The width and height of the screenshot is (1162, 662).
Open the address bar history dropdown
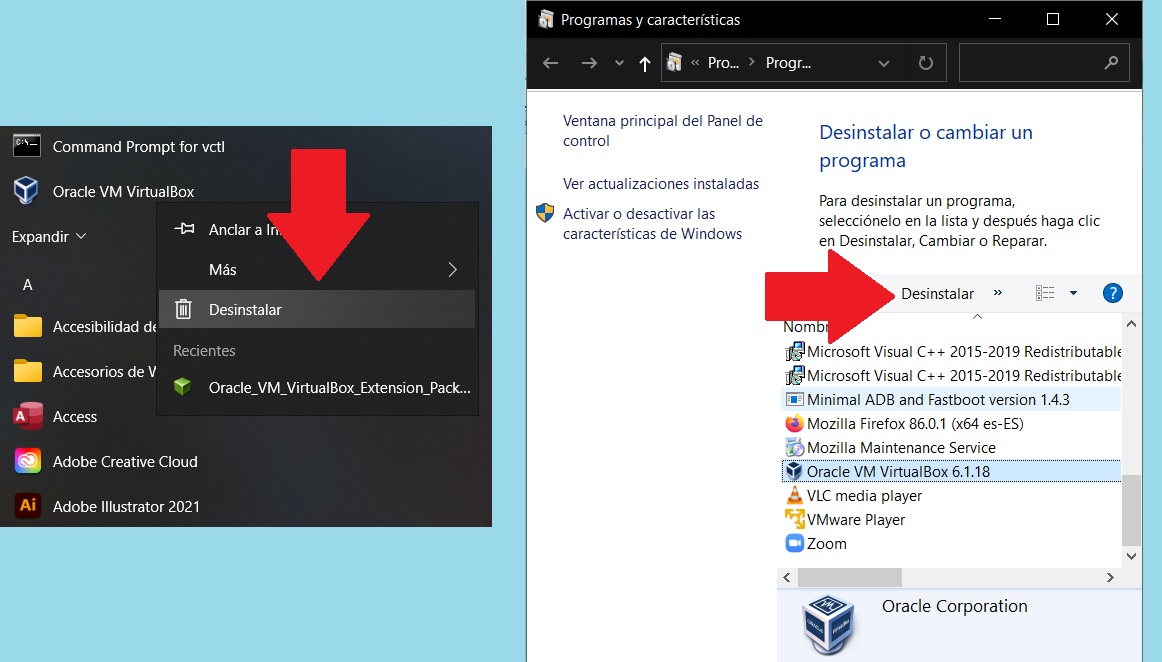click(883, 64)
